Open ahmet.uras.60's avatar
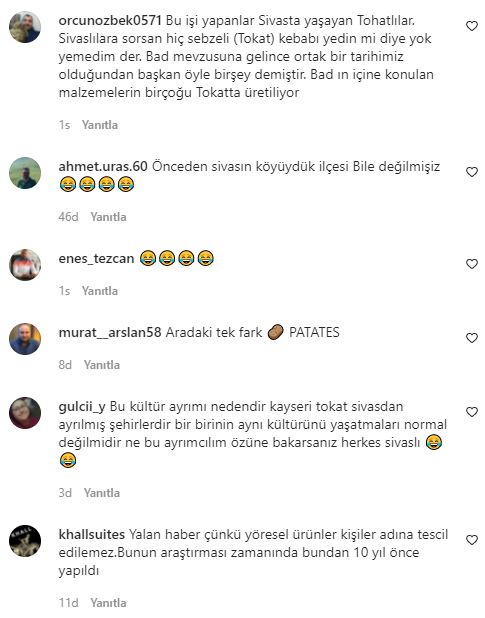Viewport: 485px width, 618px height. point(25,173)
